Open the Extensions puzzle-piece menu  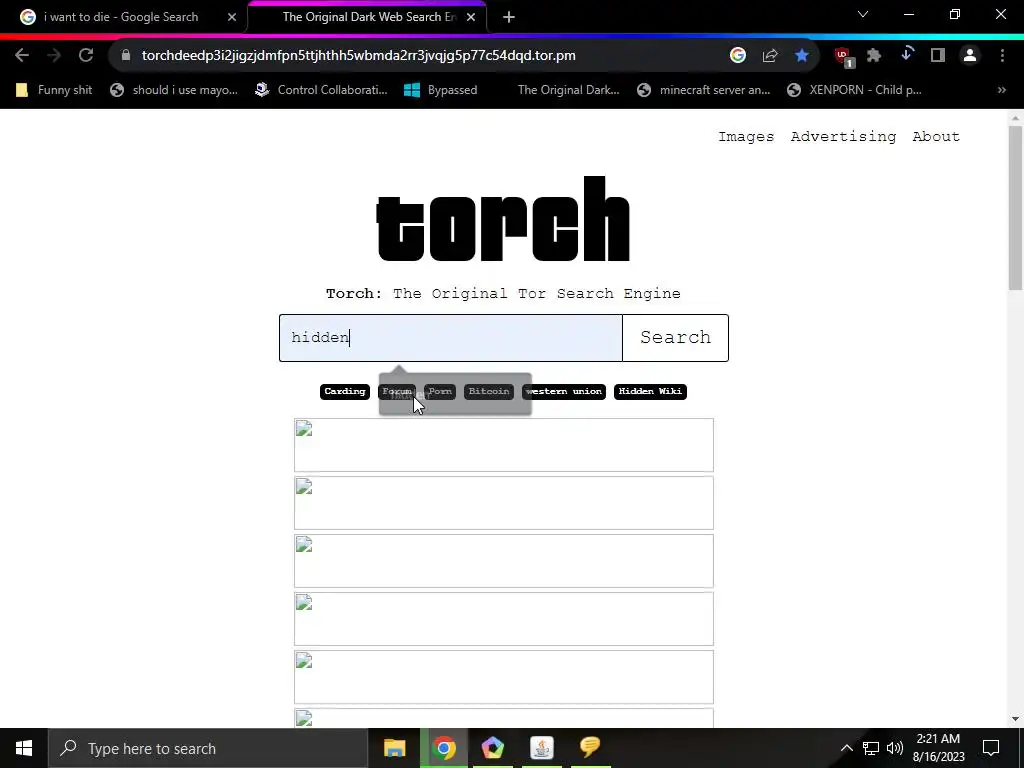pyautogui.click(x=874, y=56)
